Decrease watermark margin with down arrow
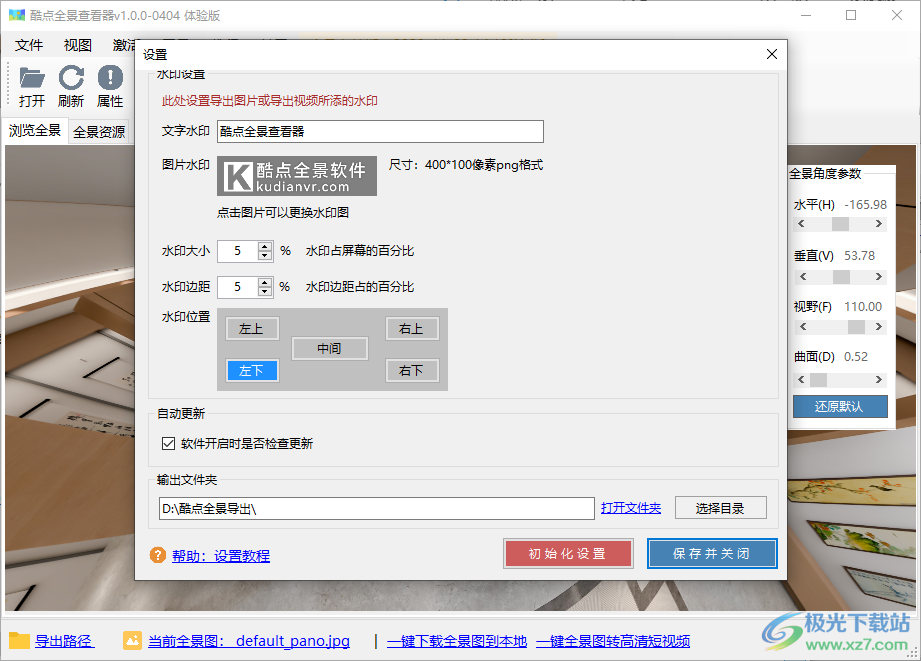Viewport: 921px width, 661px height. (x=265, y=291)
